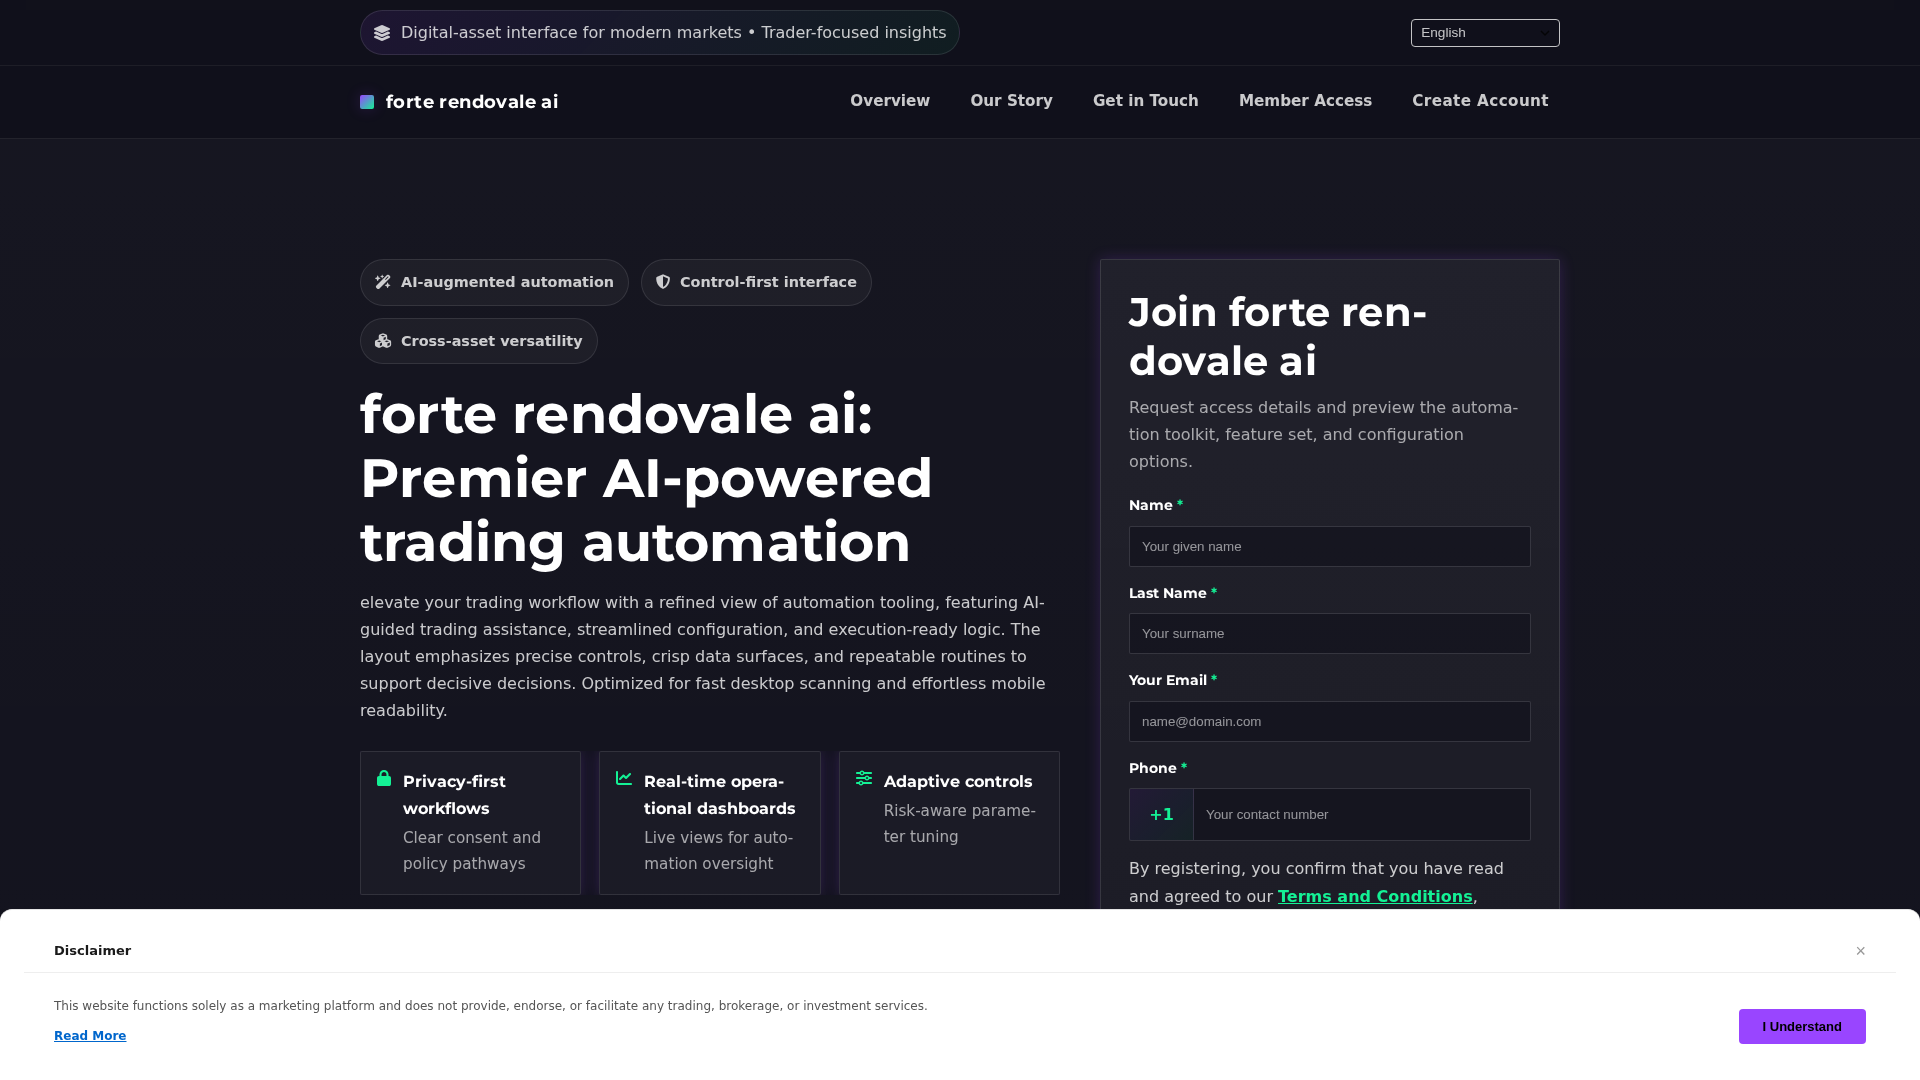
Task: Focus the Name input field
Action: [x=1330, y=547]
